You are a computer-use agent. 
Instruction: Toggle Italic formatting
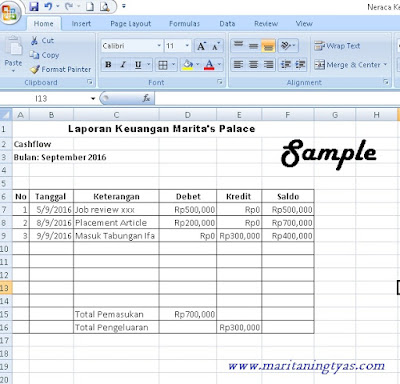pos(123,65)
